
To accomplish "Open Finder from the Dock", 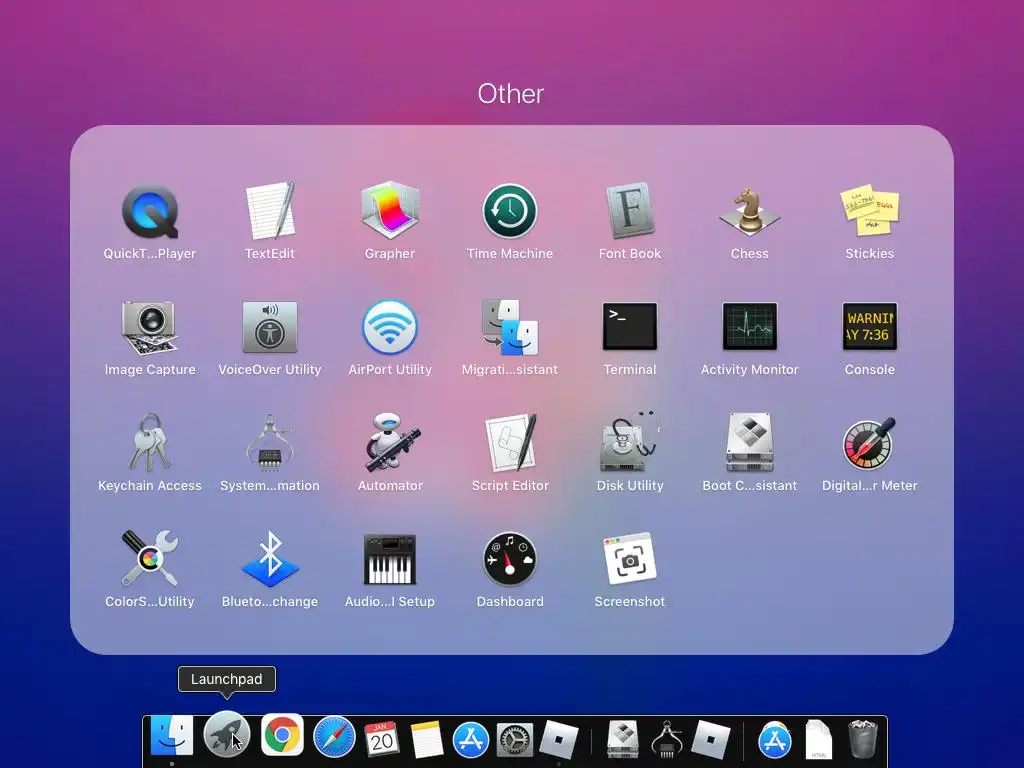I will 172,736.
